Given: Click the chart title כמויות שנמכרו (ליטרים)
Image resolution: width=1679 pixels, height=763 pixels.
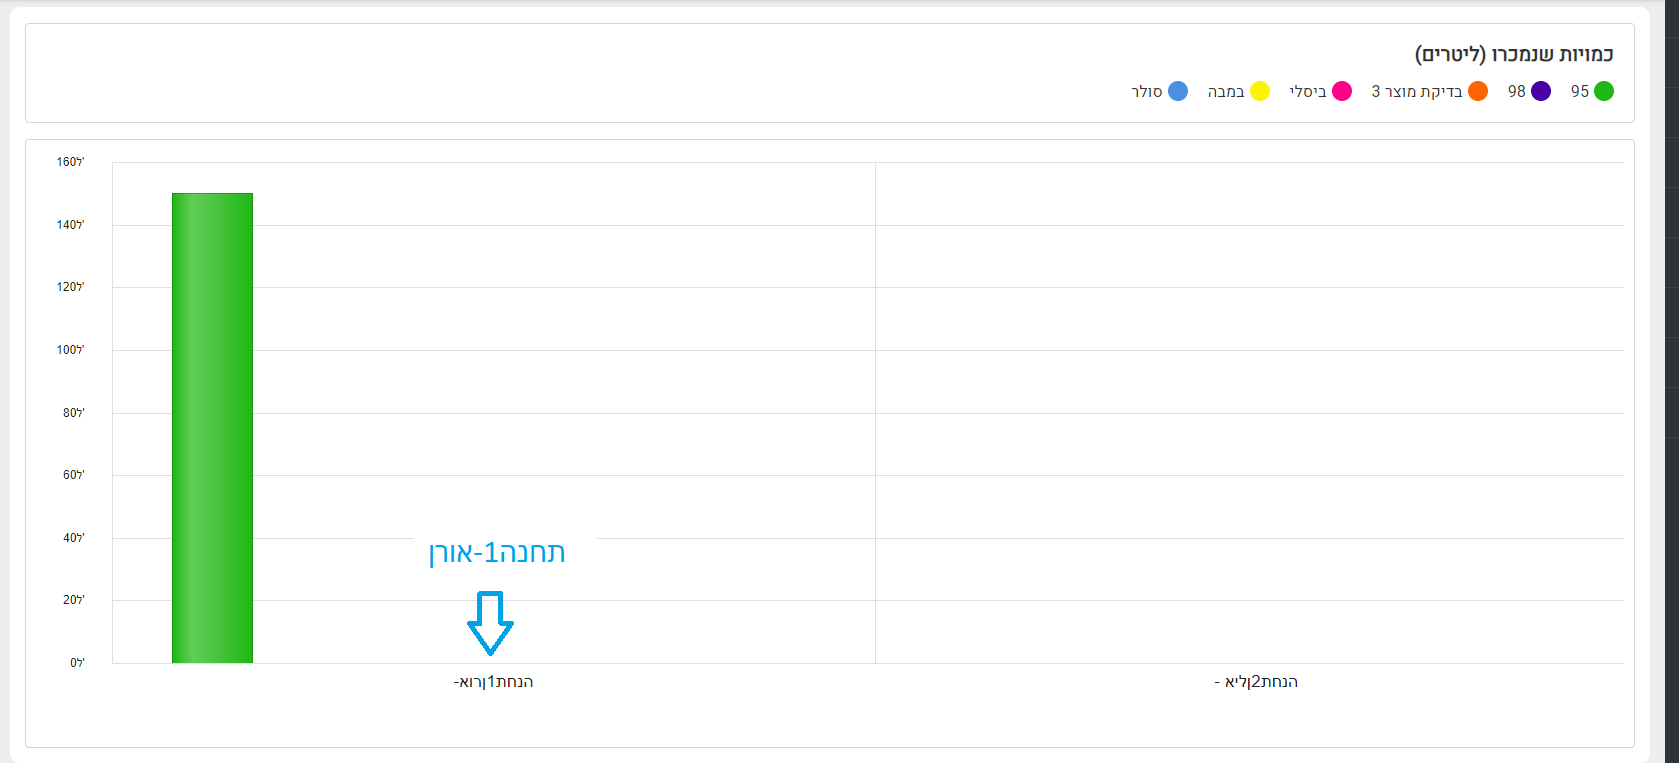Looking at the screenshot, I should [1514, 54].
